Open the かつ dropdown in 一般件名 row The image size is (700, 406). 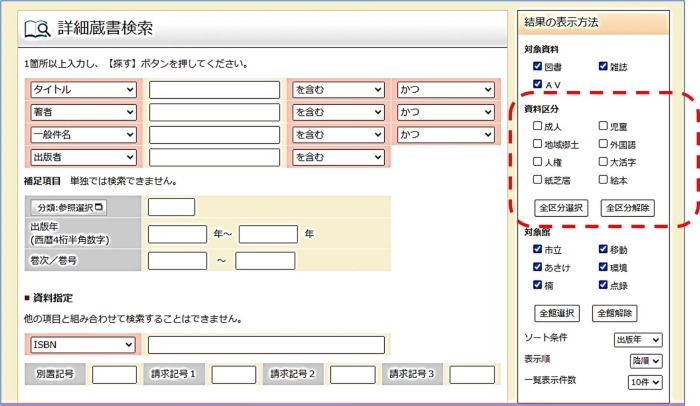coord(446,134)
